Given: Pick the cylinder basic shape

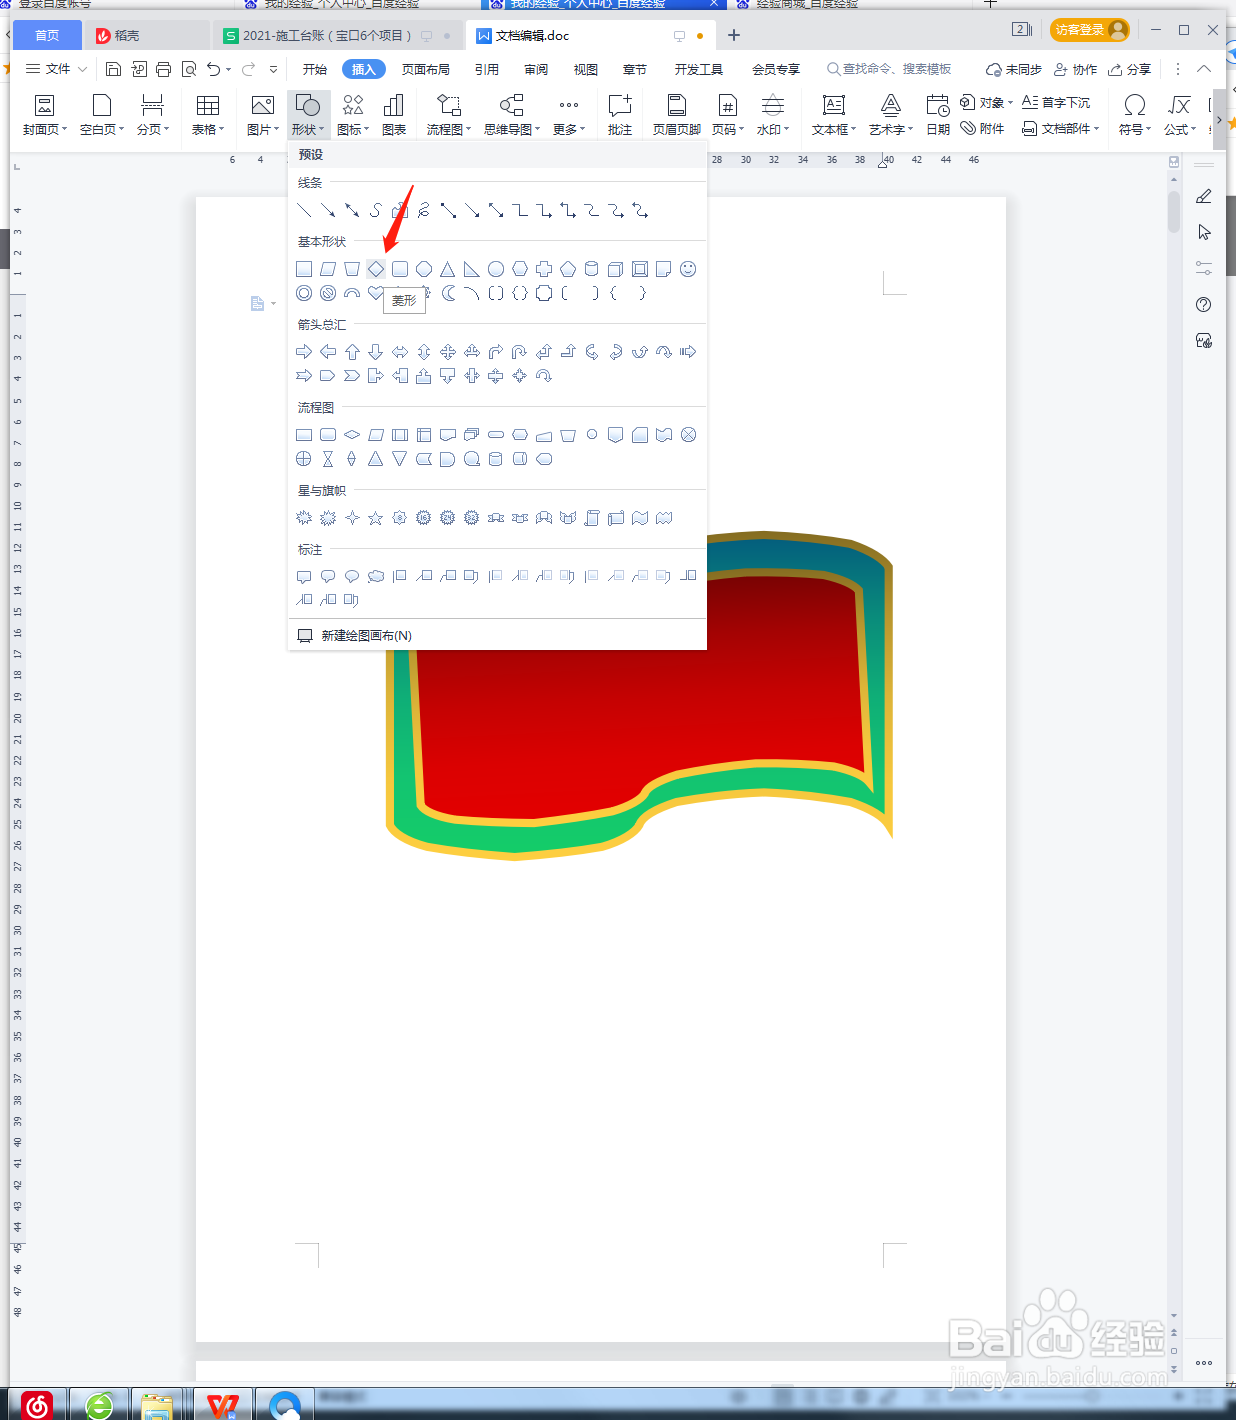Looking at the screenshot, I should tap(592, 269).
